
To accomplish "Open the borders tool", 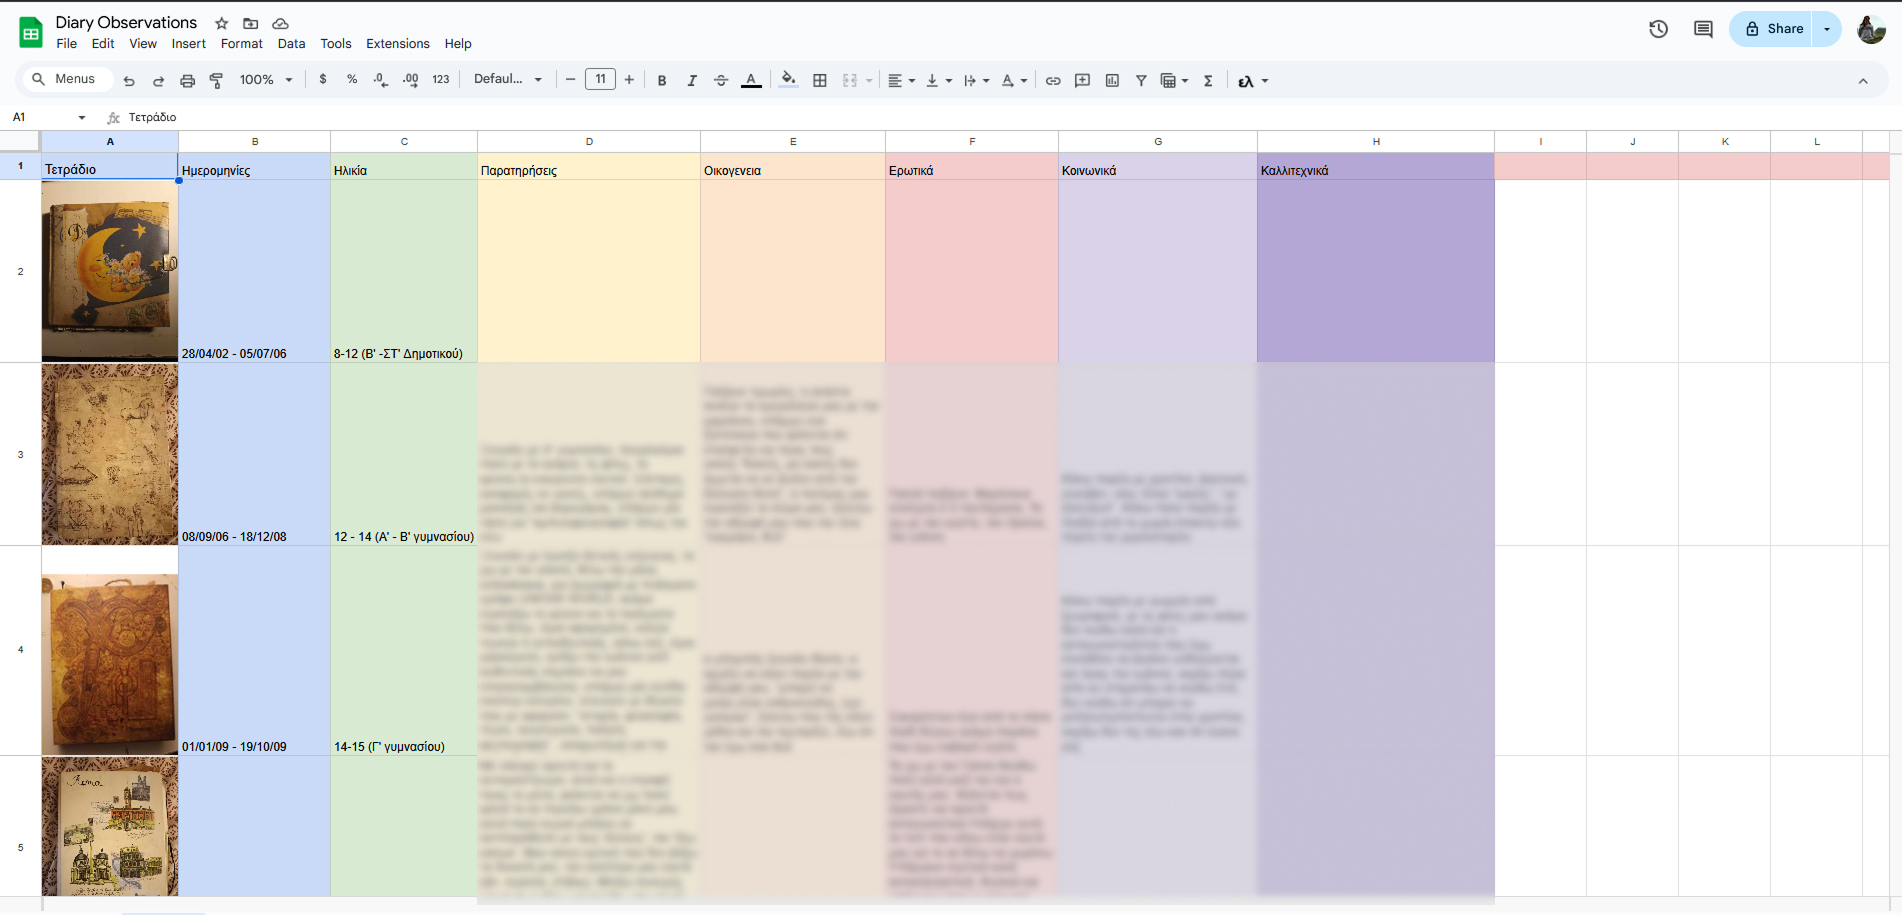I will coord(820,81).
